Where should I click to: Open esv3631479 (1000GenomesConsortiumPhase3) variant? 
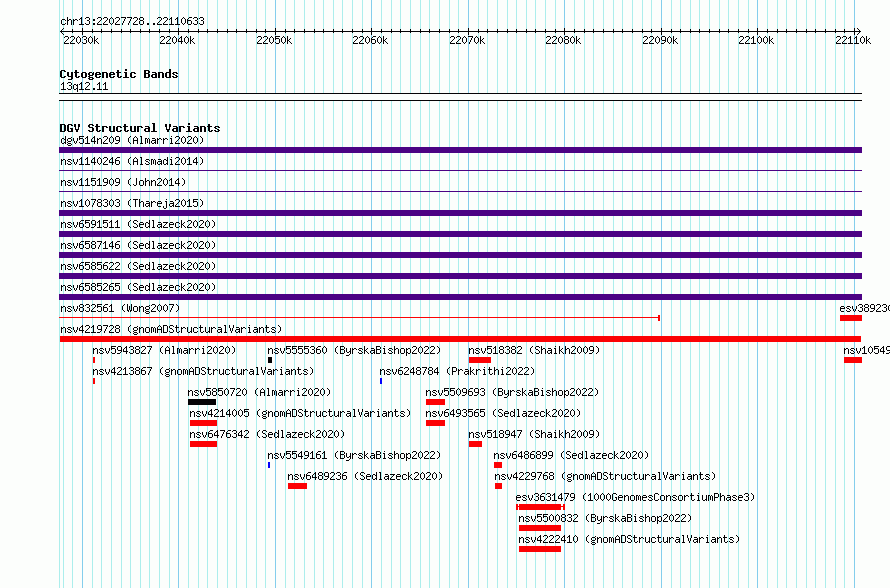(x=635, y=497)
